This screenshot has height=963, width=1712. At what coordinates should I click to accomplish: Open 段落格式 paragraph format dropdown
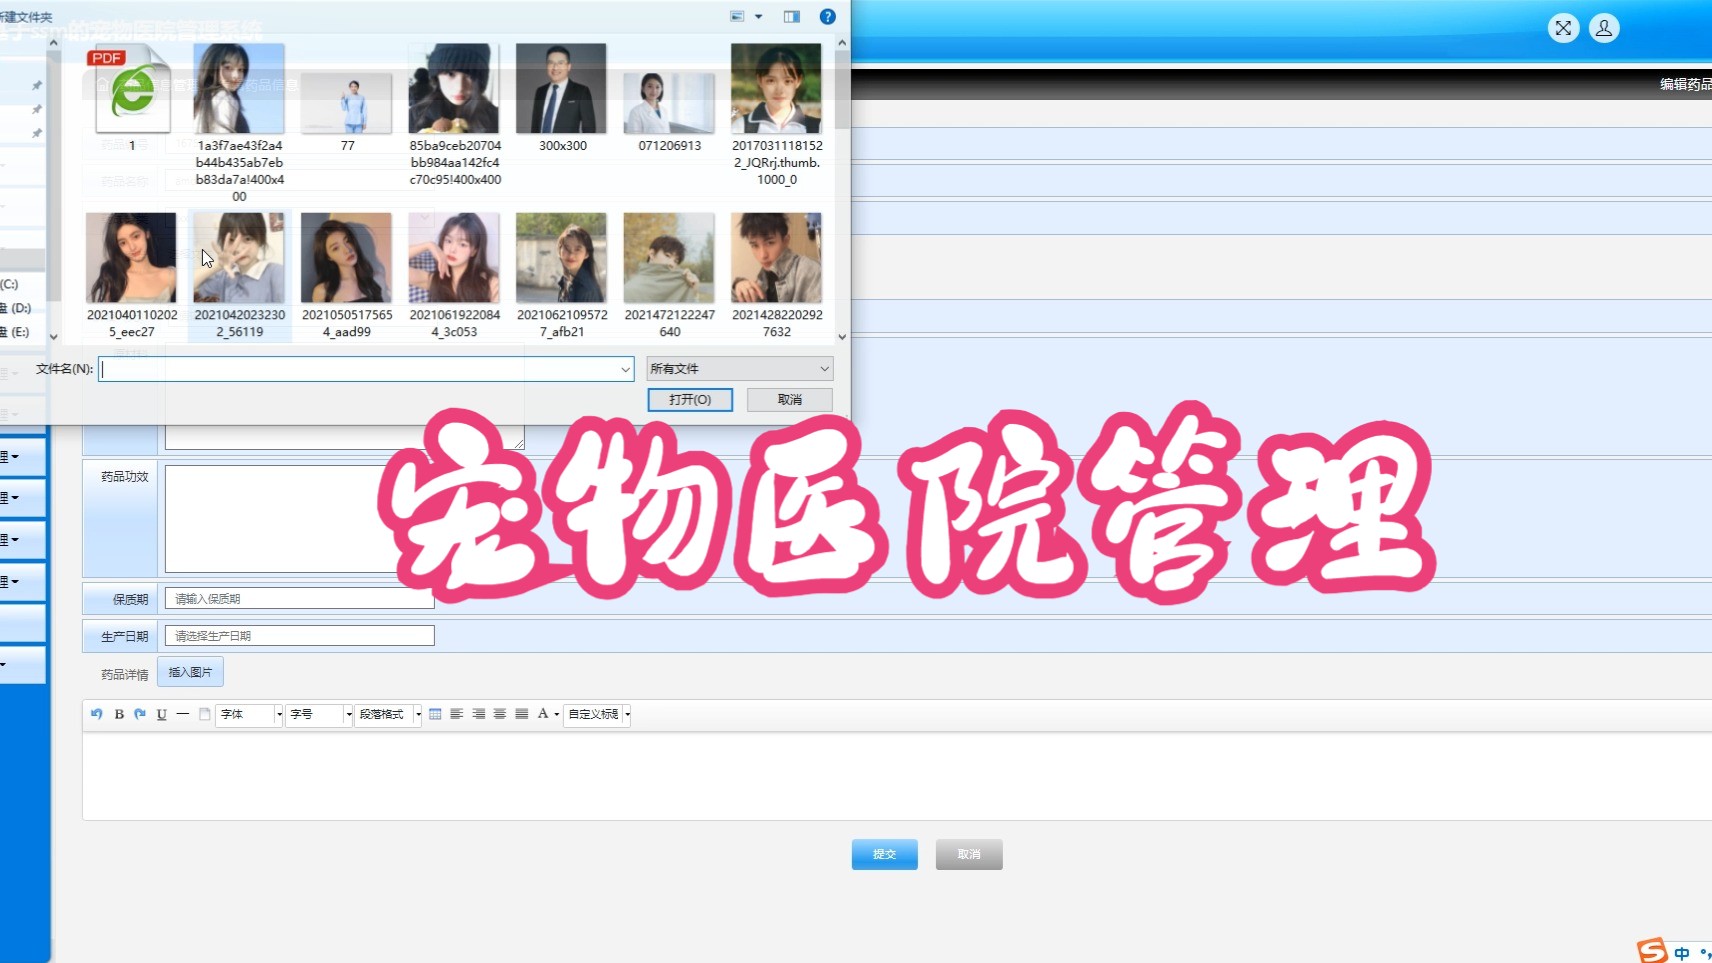(x=388, y=714)
